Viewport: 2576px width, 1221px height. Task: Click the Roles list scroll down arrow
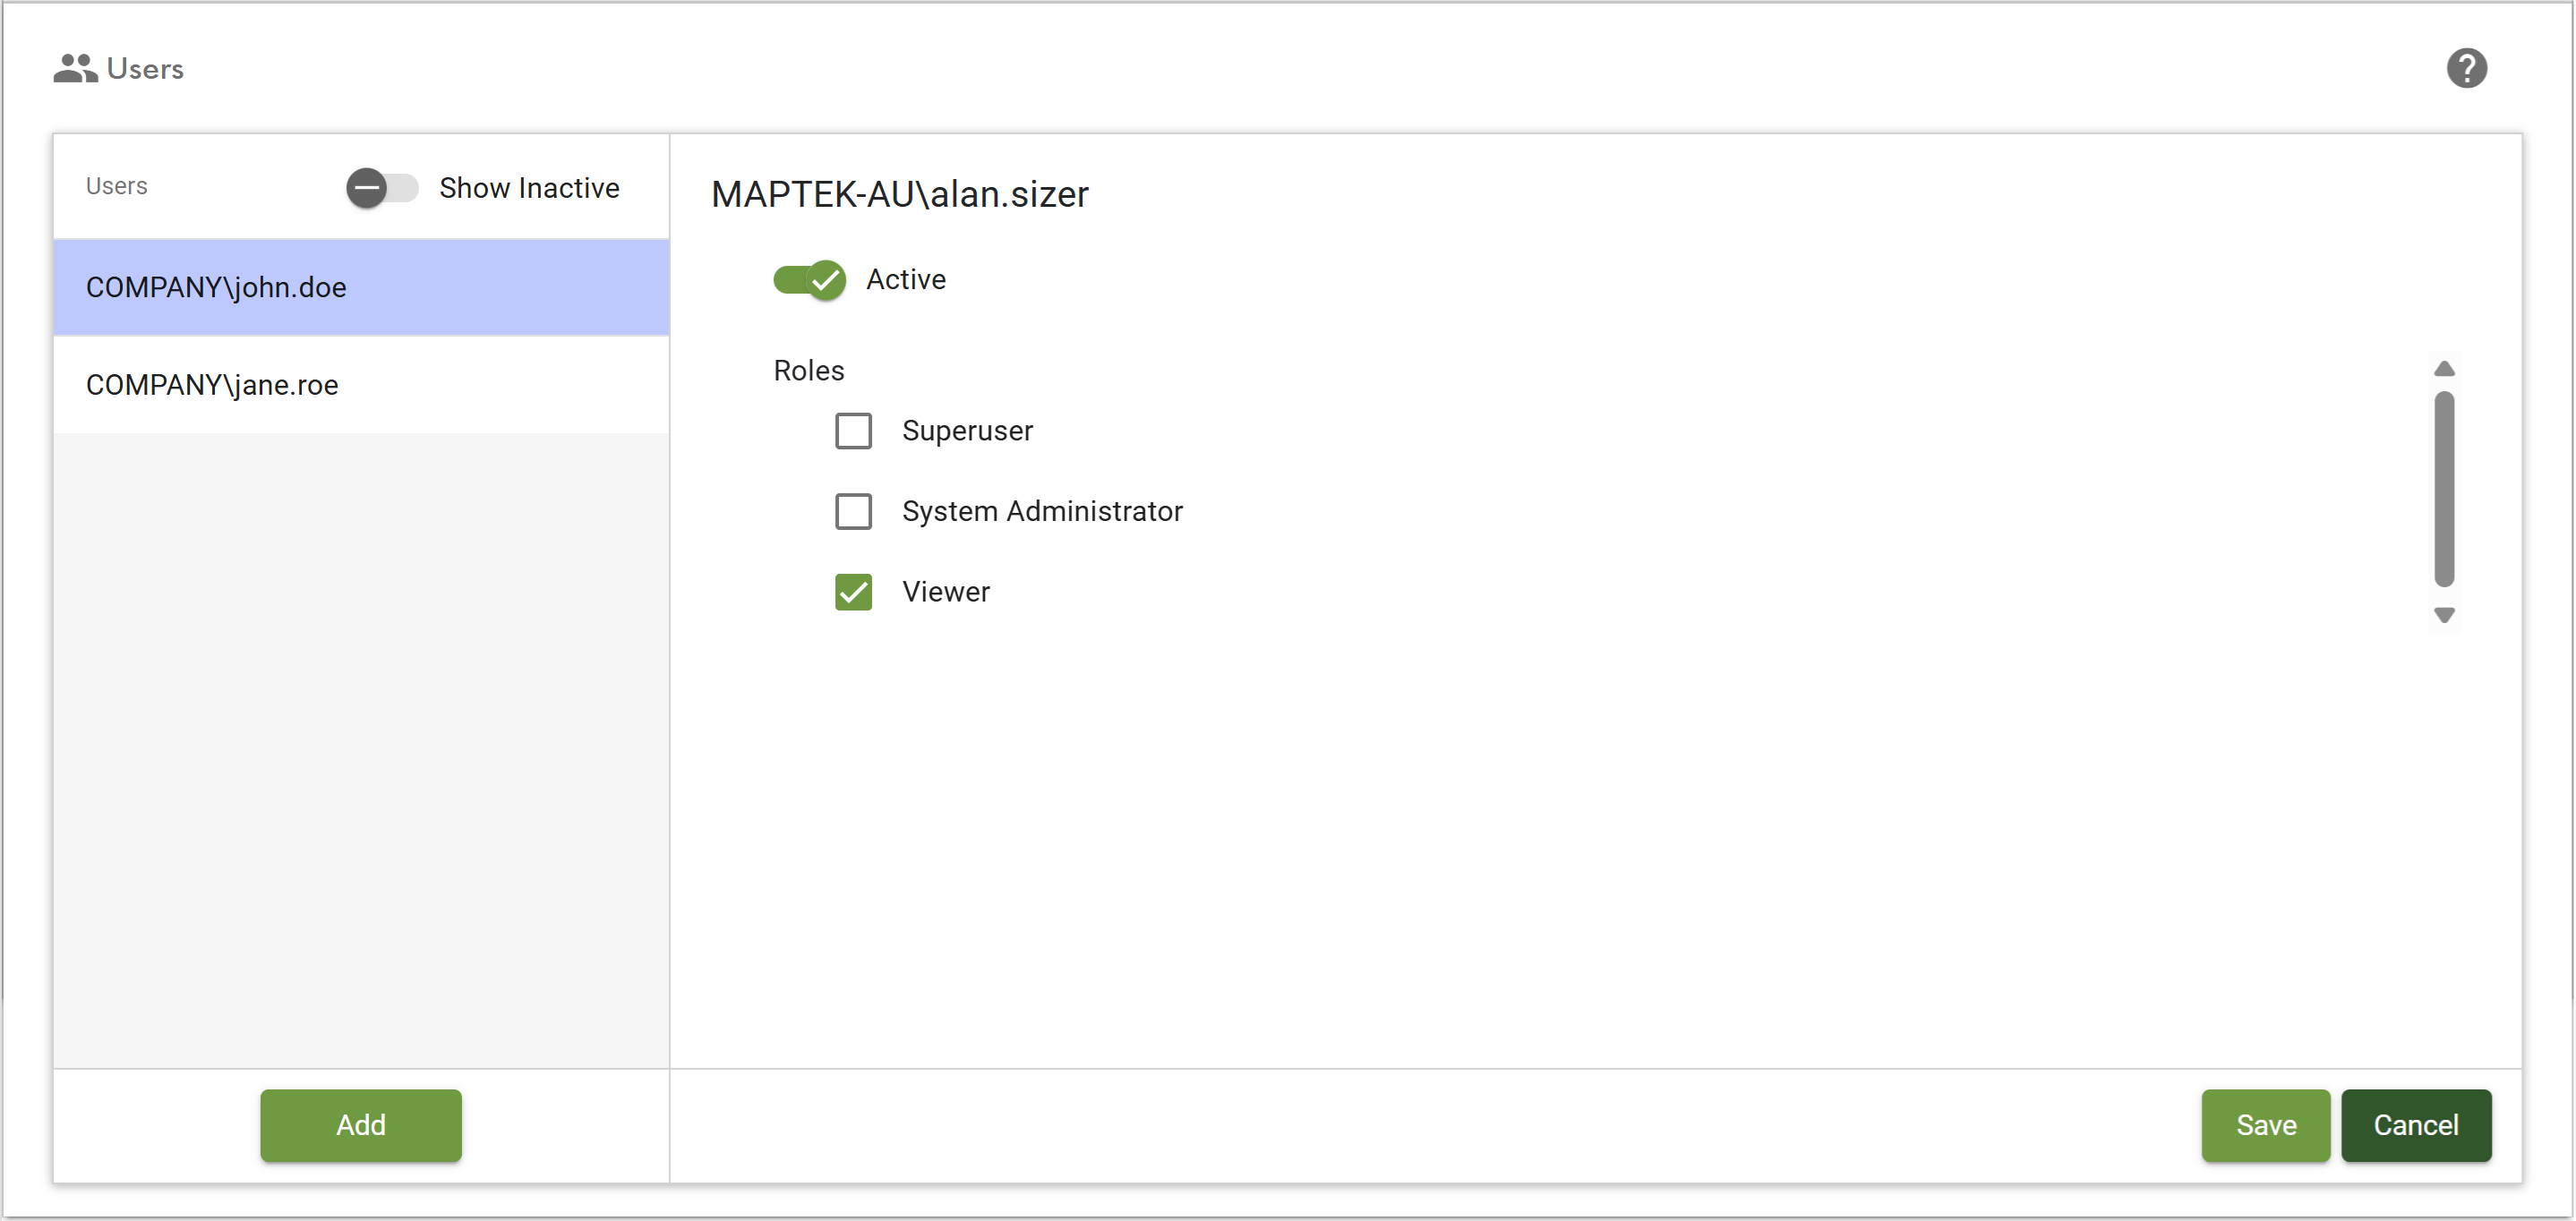2444,615
